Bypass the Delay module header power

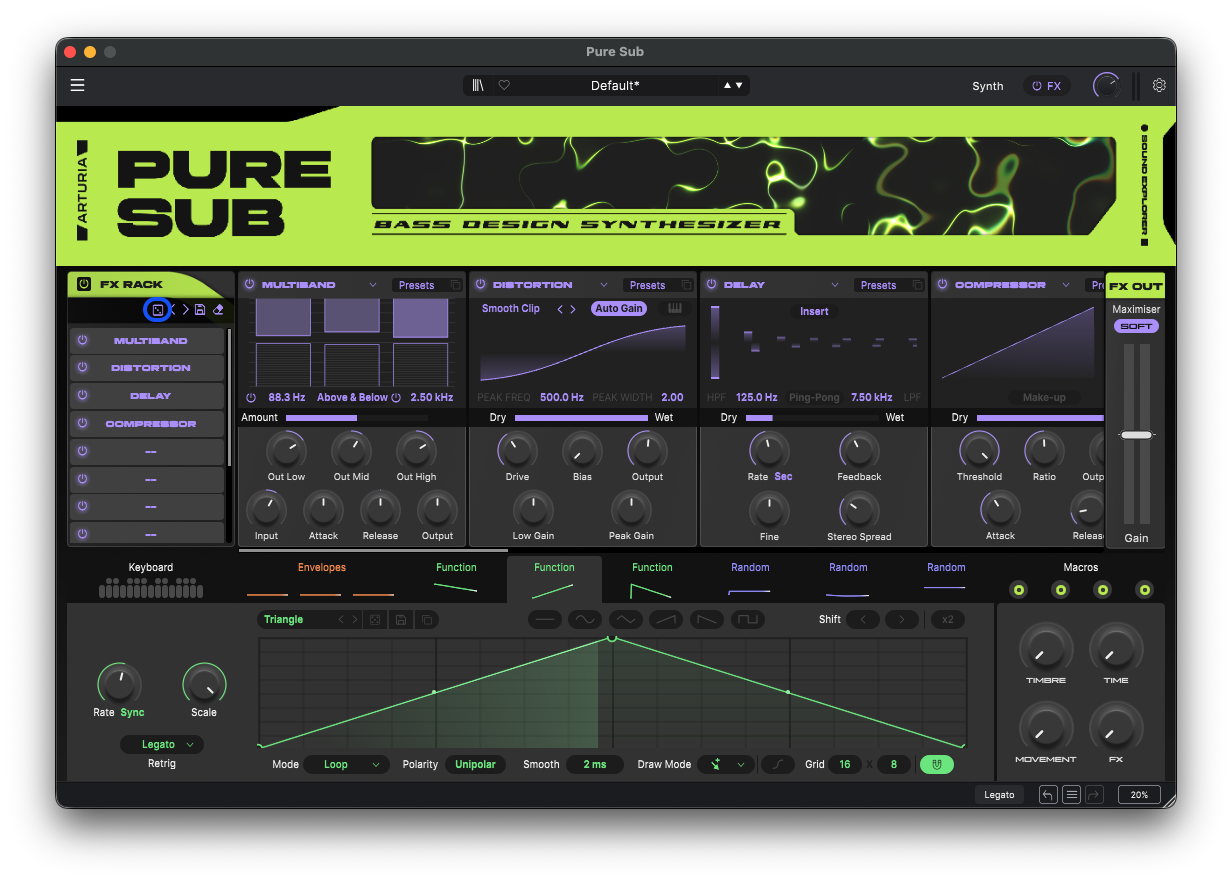711,285
